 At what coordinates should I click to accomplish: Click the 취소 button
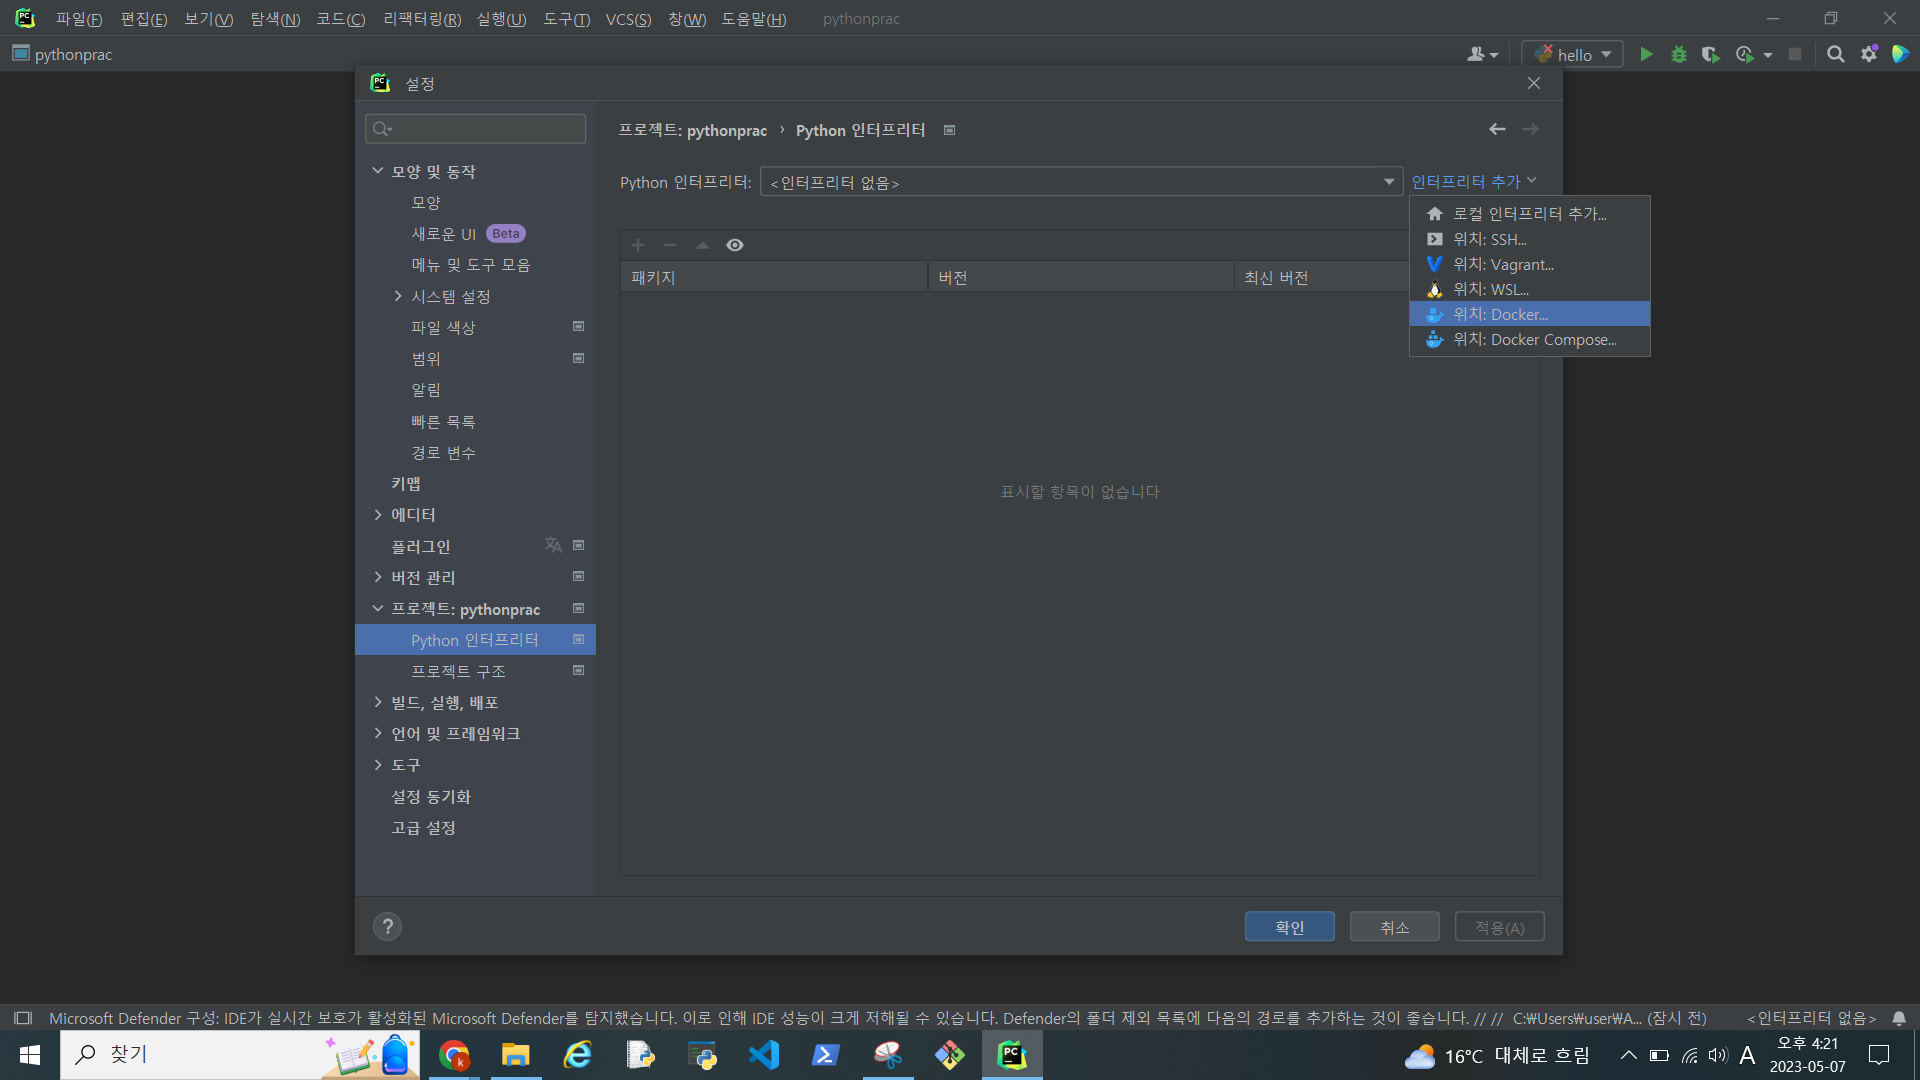pos(1394,927)
